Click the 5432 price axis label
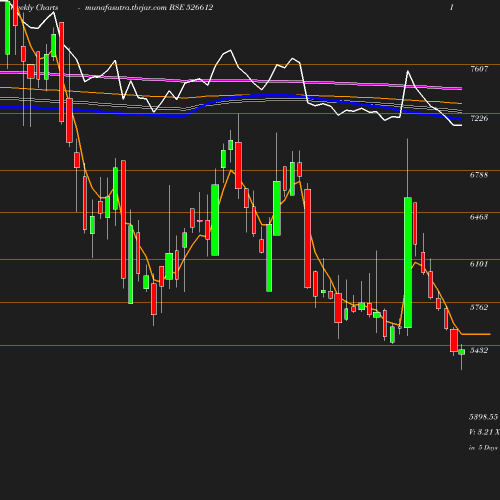500x500 pixels. pyautogui.click(x=479, y=350)
